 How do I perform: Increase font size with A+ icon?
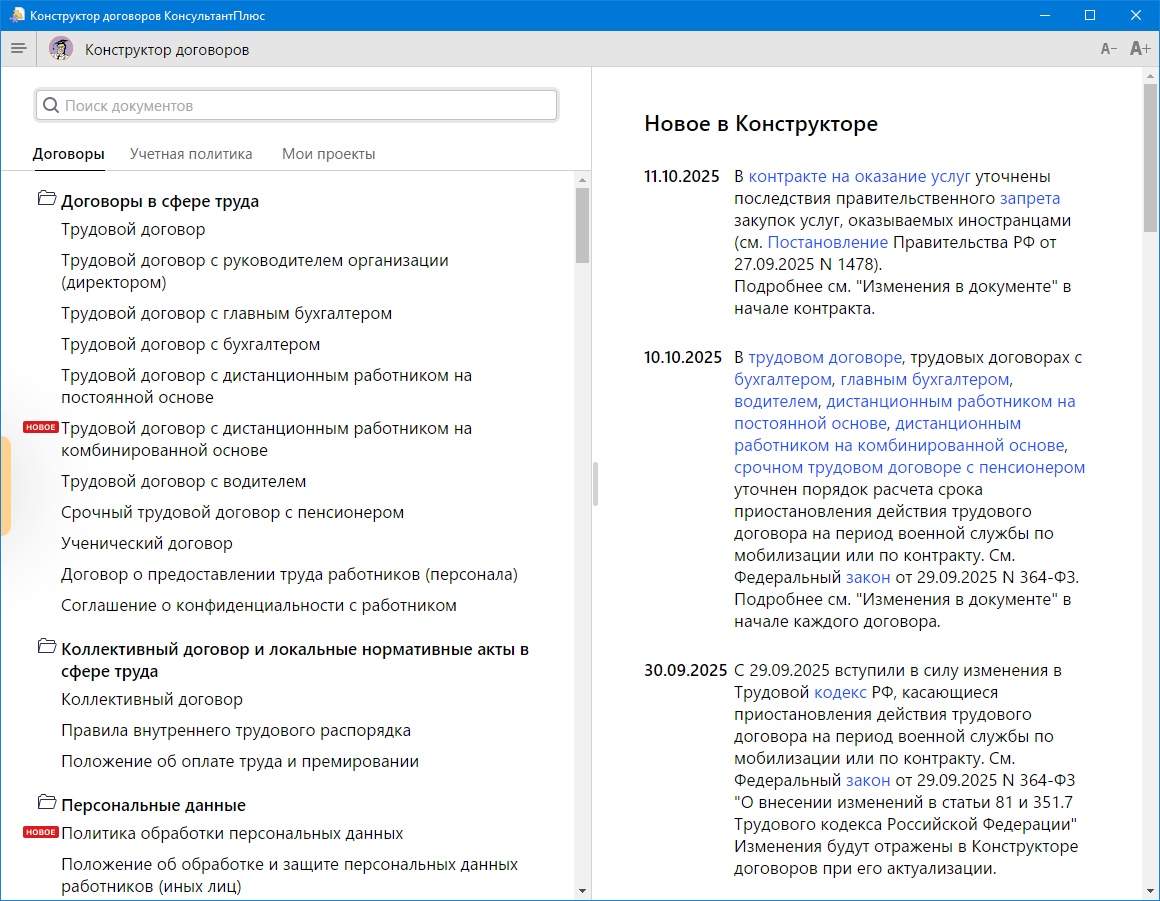tap(1140, 49)
